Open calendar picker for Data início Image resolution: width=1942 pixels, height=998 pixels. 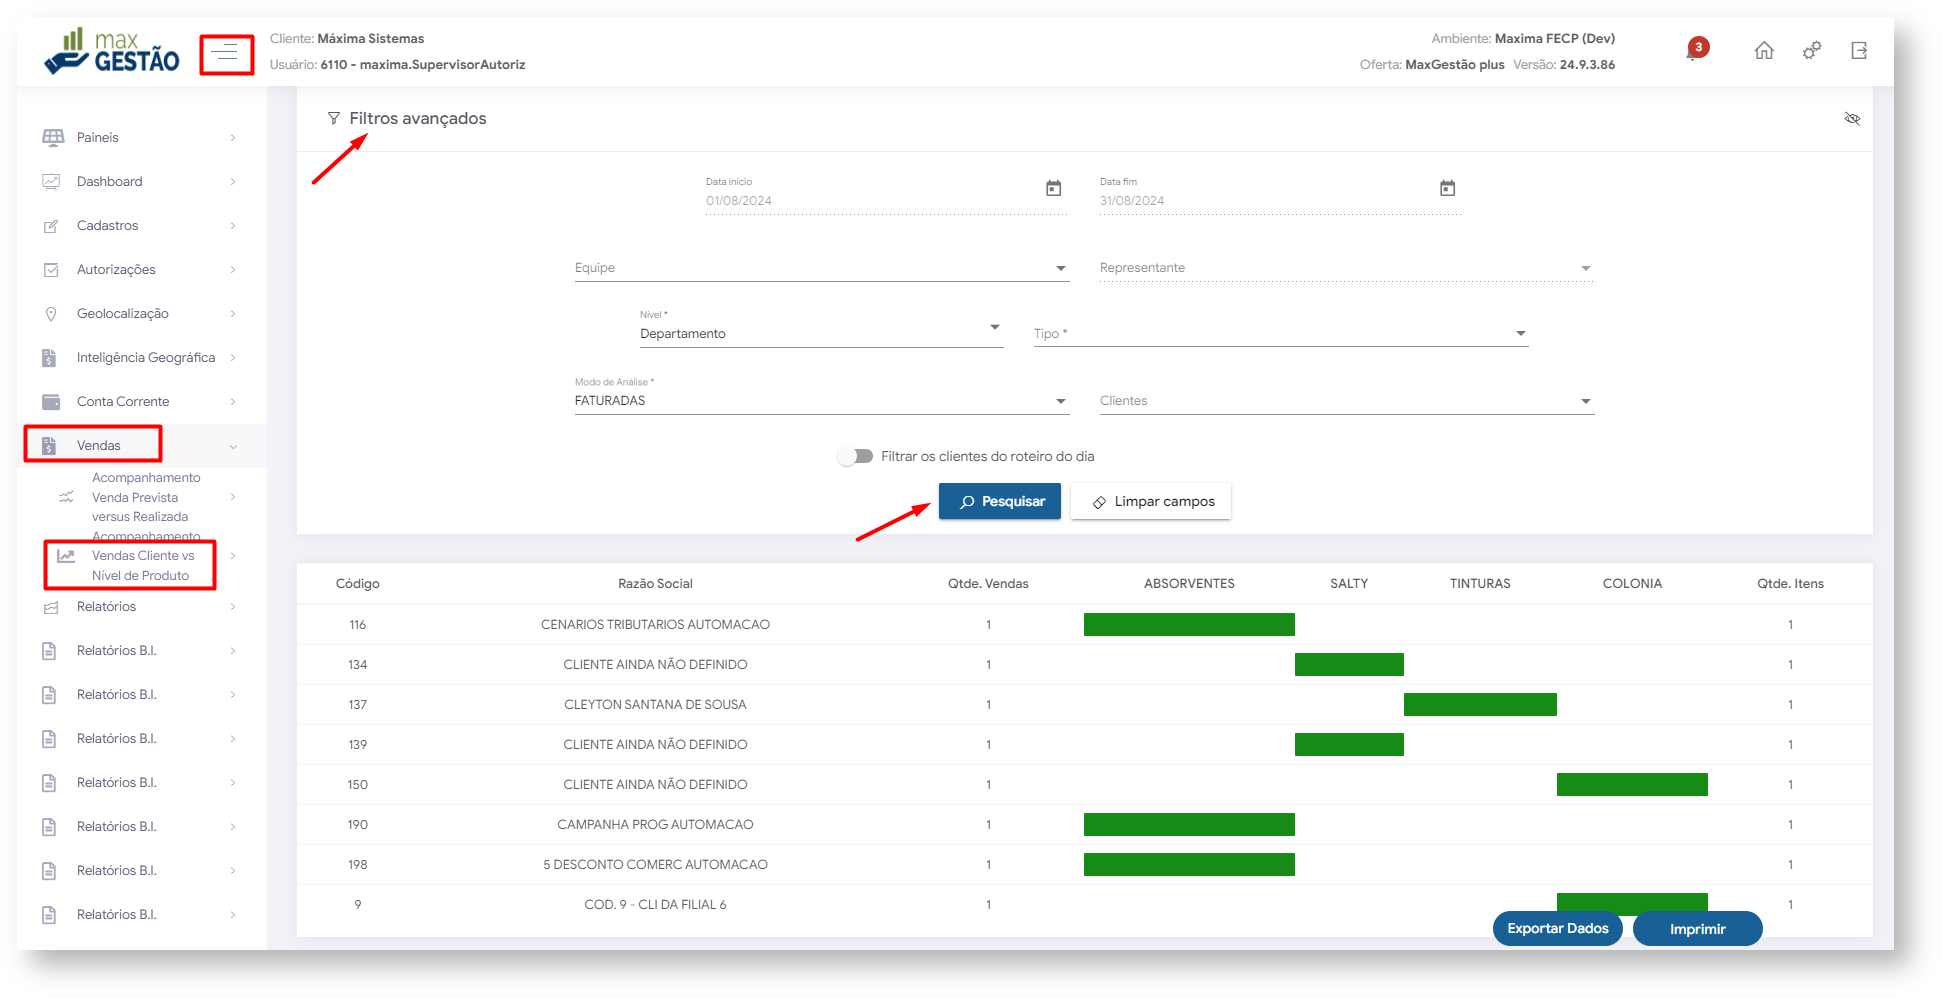[1053, 189]
